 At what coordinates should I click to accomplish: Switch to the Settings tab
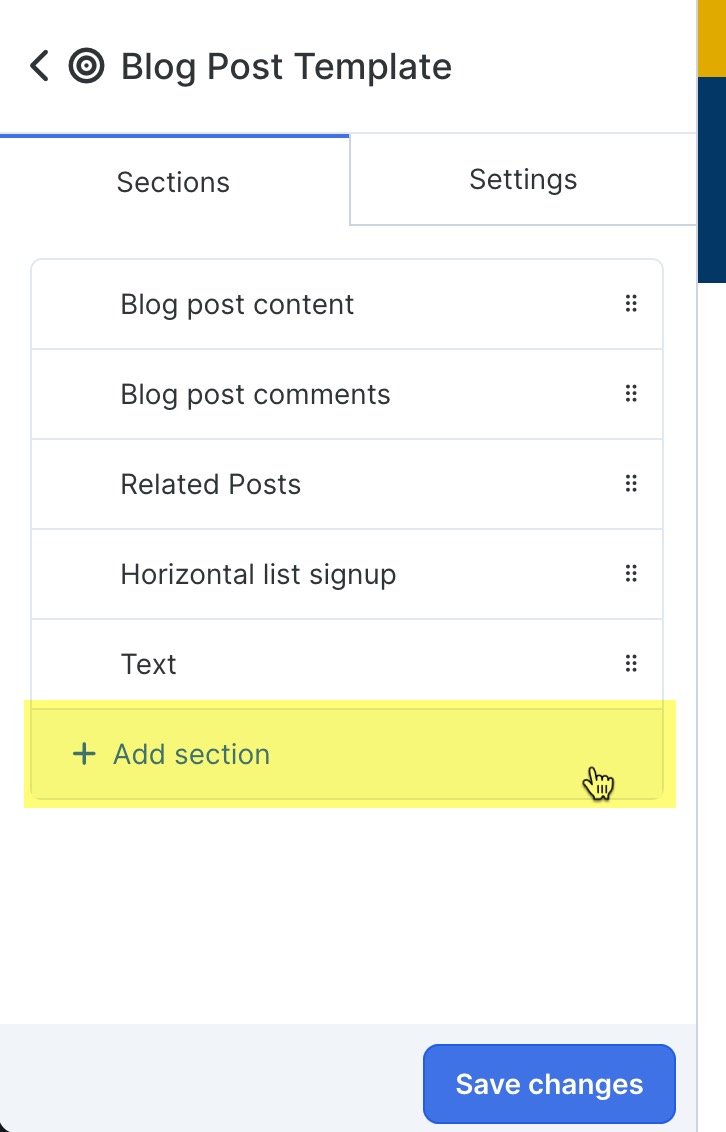coord(522,179)
